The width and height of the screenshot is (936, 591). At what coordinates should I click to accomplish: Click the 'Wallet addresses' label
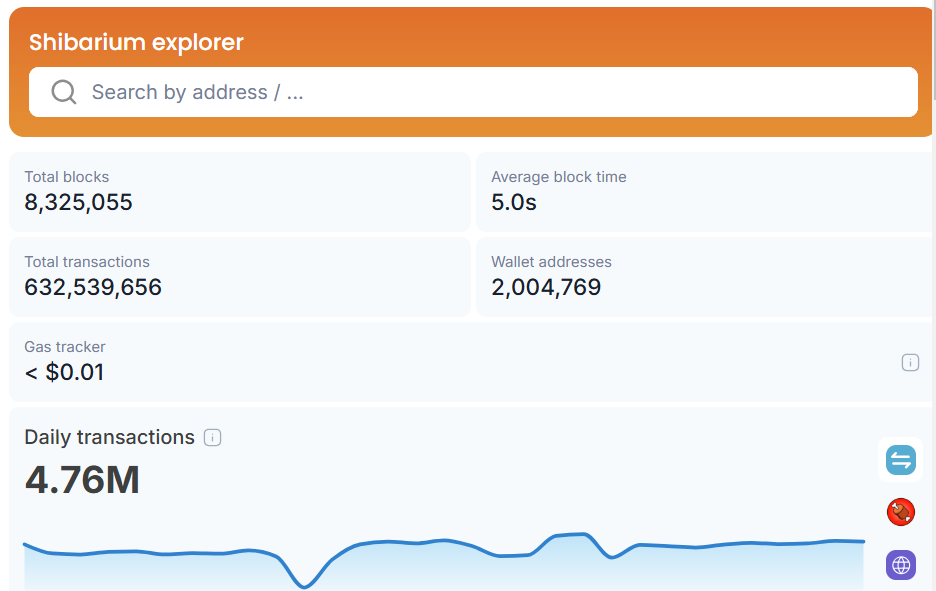pyautogui.click(x=551, y=262)
